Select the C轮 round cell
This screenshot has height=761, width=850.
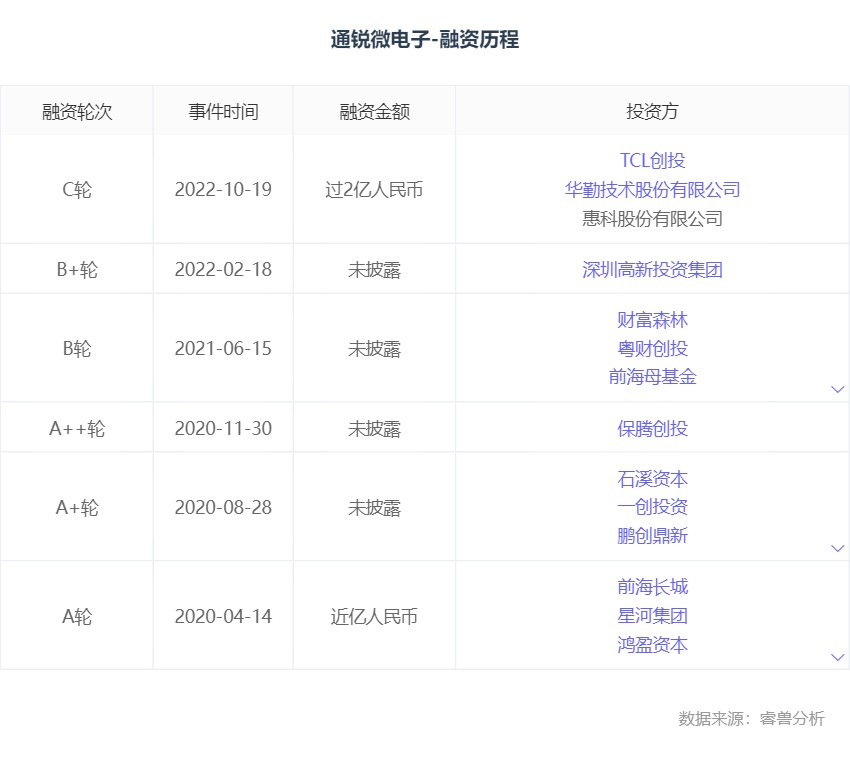[77, 190]
